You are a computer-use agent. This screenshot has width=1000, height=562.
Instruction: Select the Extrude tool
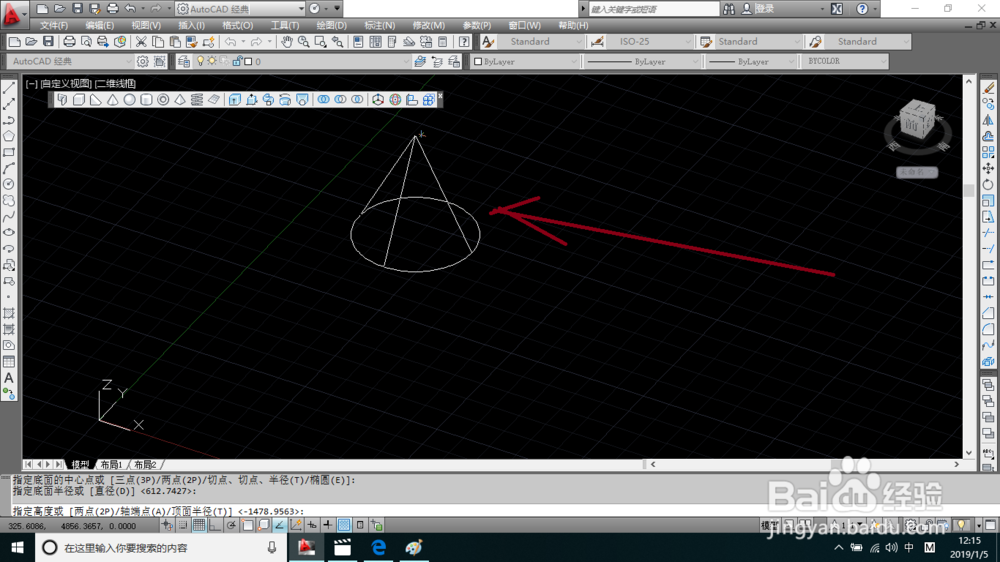(235, 100)
